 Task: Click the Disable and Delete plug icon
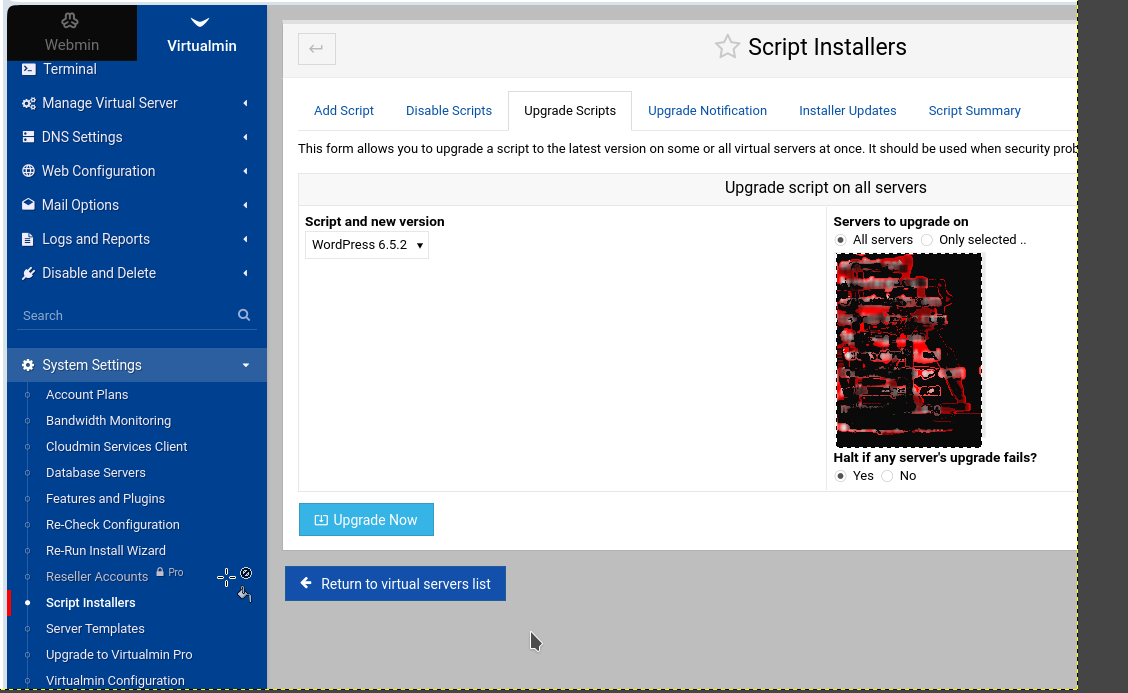coord(28,273)
